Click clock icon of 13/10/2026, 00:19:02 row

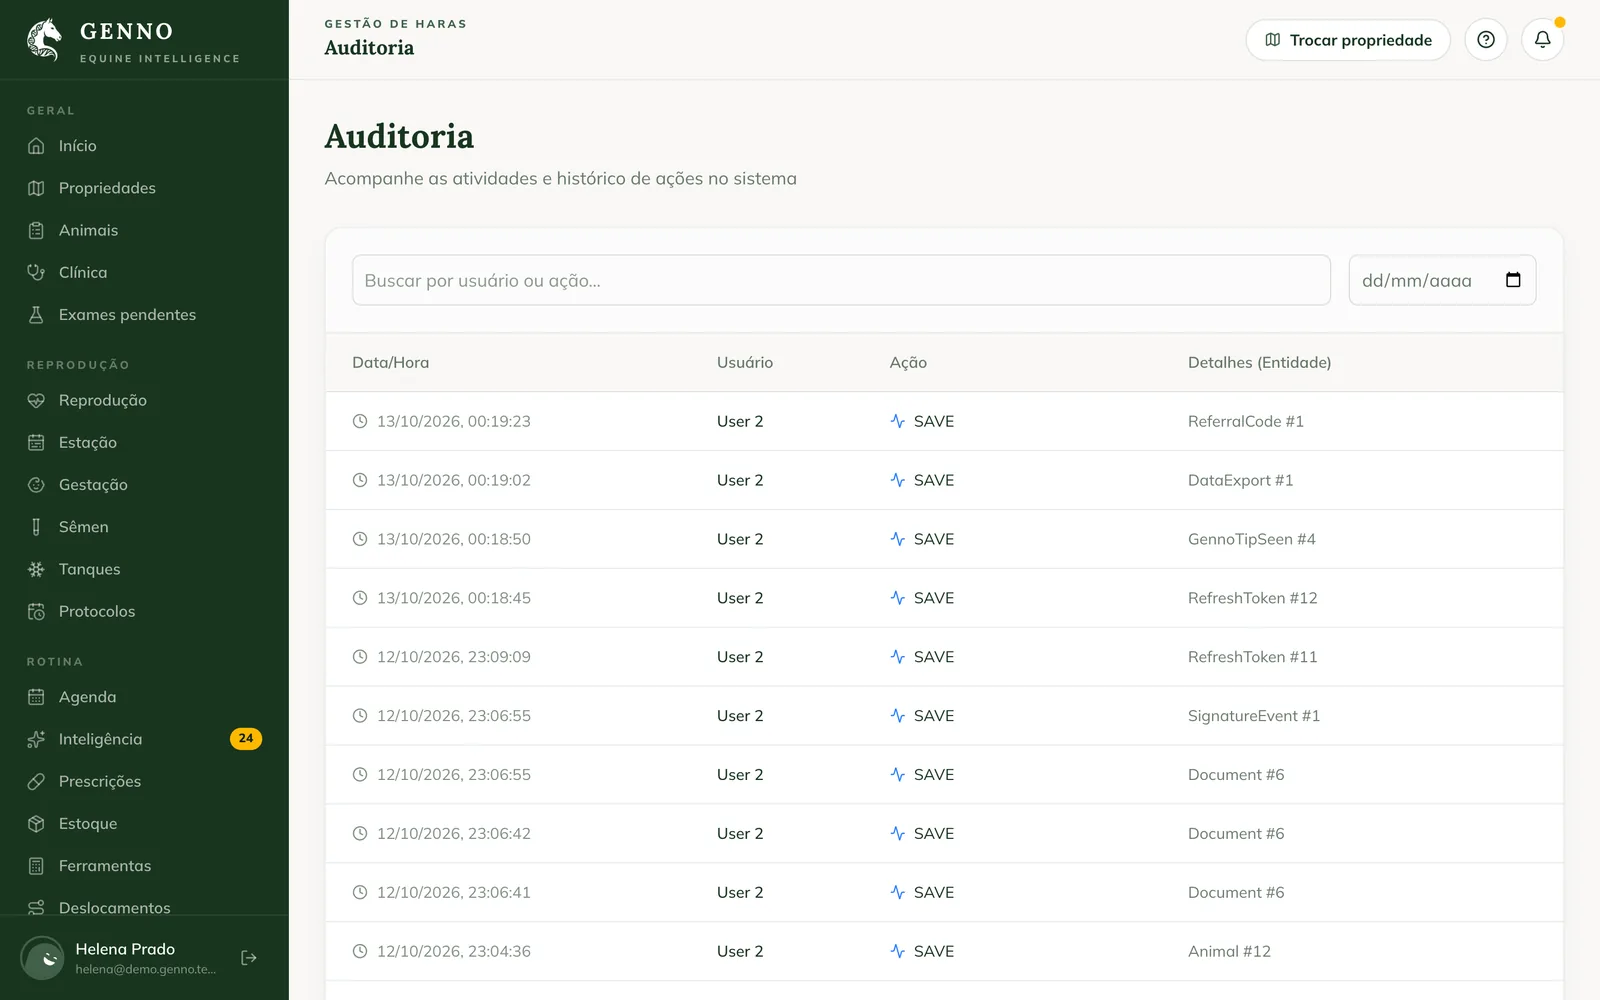pos(360,480)
